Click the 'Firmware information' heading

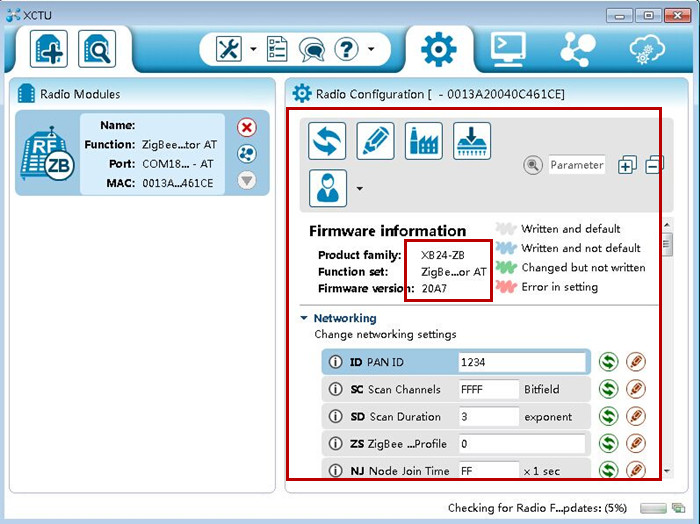tap(388, 231)
